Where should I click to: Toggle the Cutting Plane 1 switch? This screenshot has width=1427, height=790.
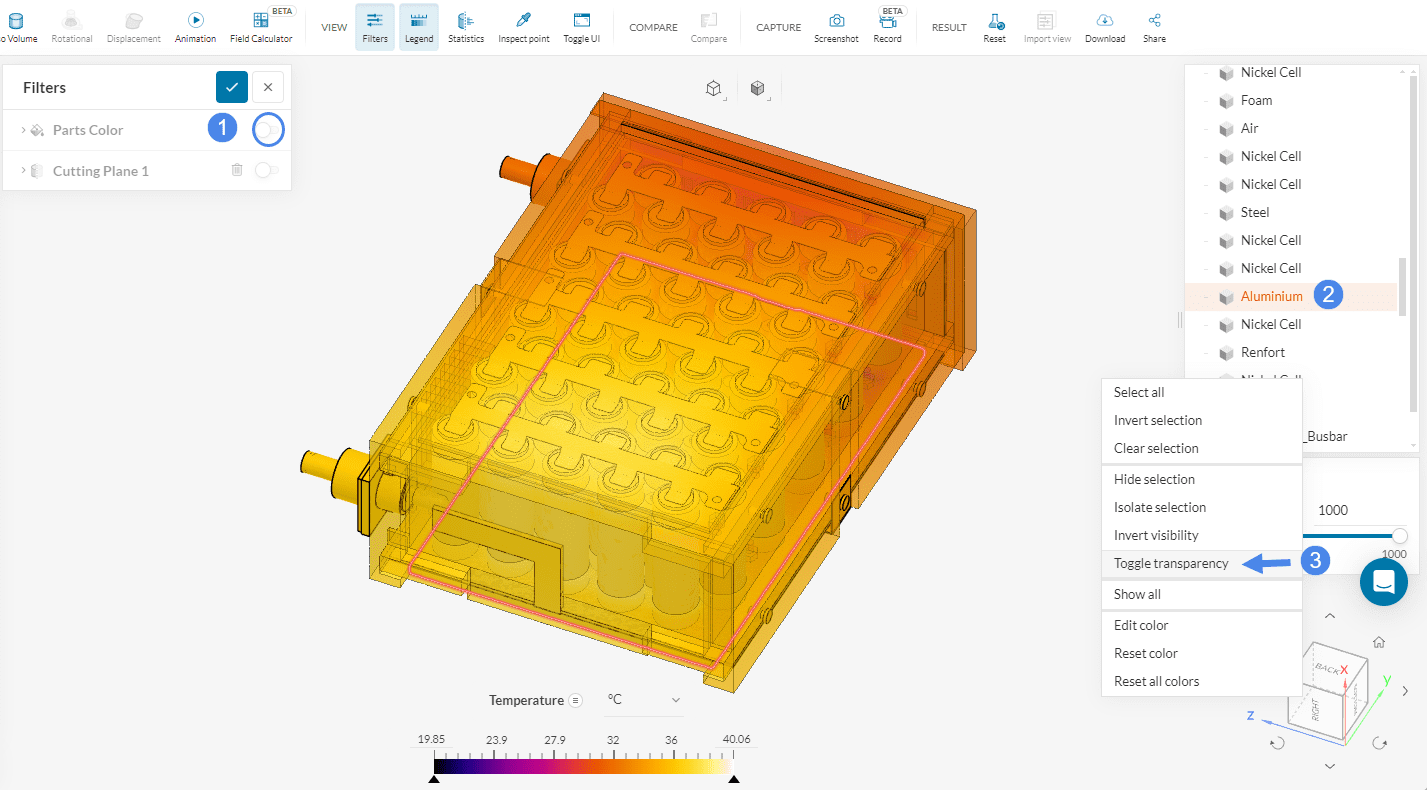[266, 171]
